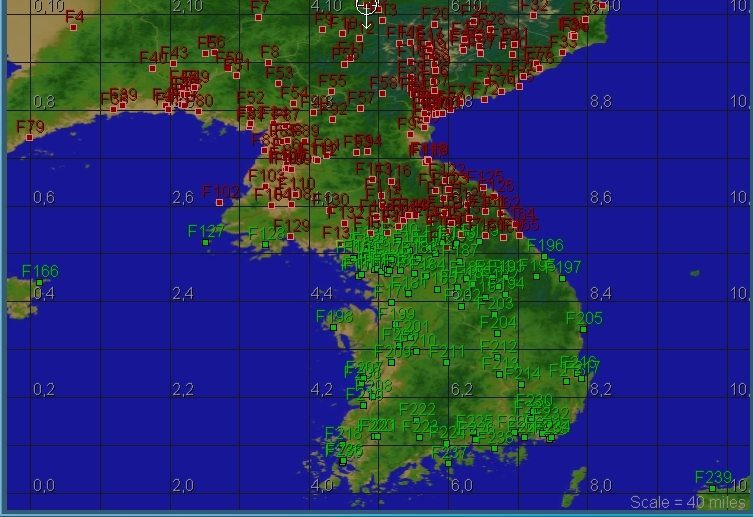The height and width of the screenshot is (517, 753).
Task: Click the green F205 east coast marker
Action: (x=583, y=329)
